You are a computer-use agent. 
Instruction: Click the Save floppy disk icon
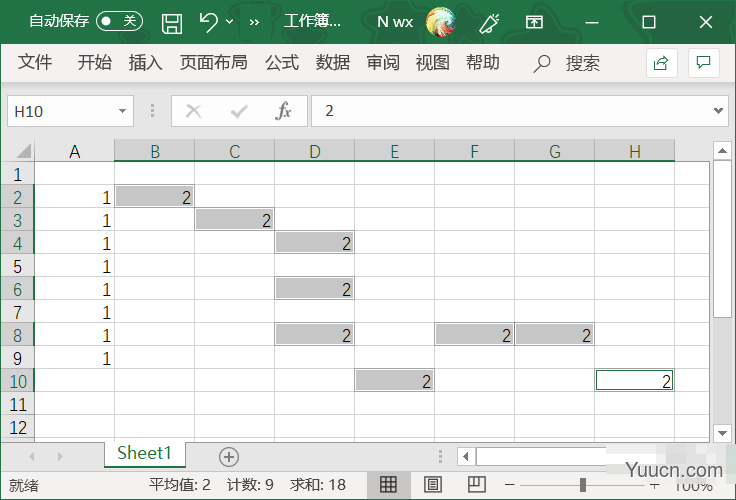click(x=172, y=23)
